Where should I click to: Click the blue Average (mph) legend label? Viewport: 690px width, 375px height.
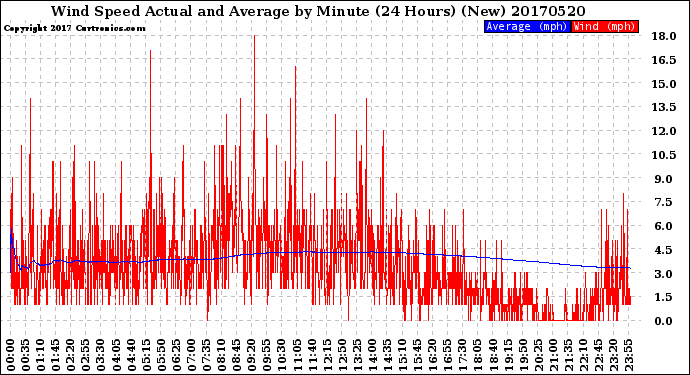[x=527, y=26]
